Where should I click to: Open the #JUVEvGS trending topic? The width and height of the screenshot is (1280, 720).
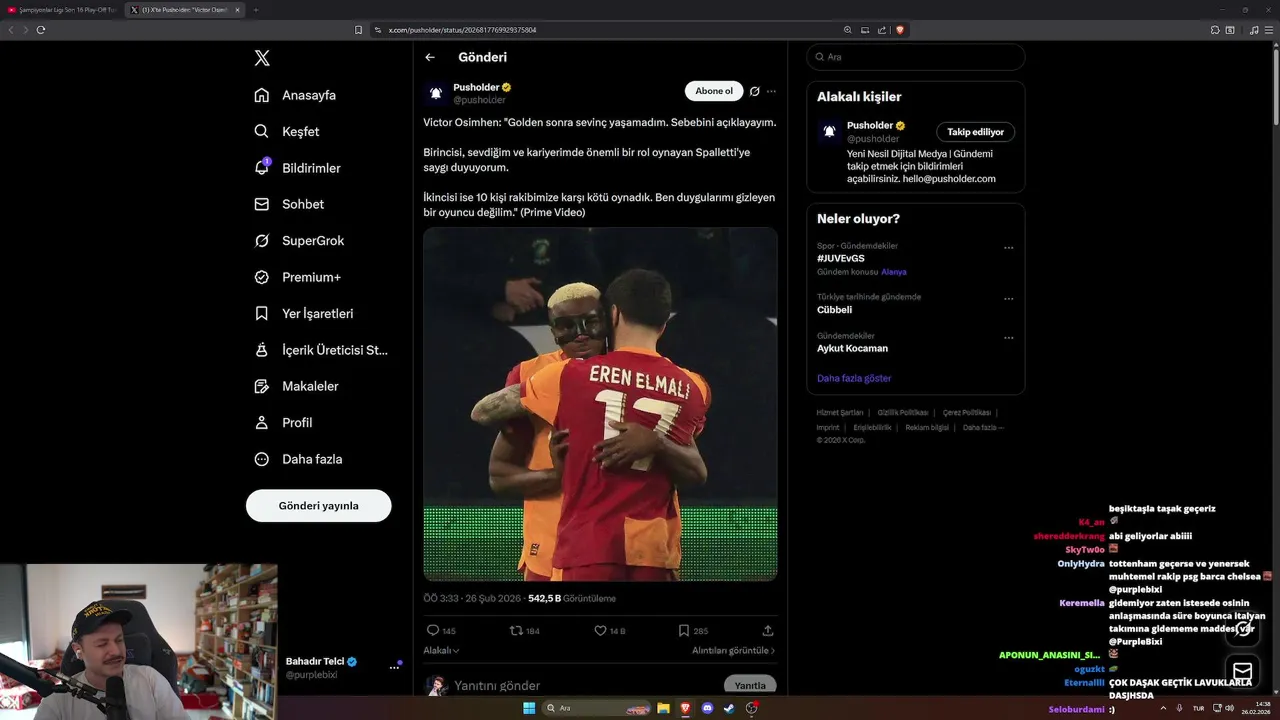[x=840, y=258]
